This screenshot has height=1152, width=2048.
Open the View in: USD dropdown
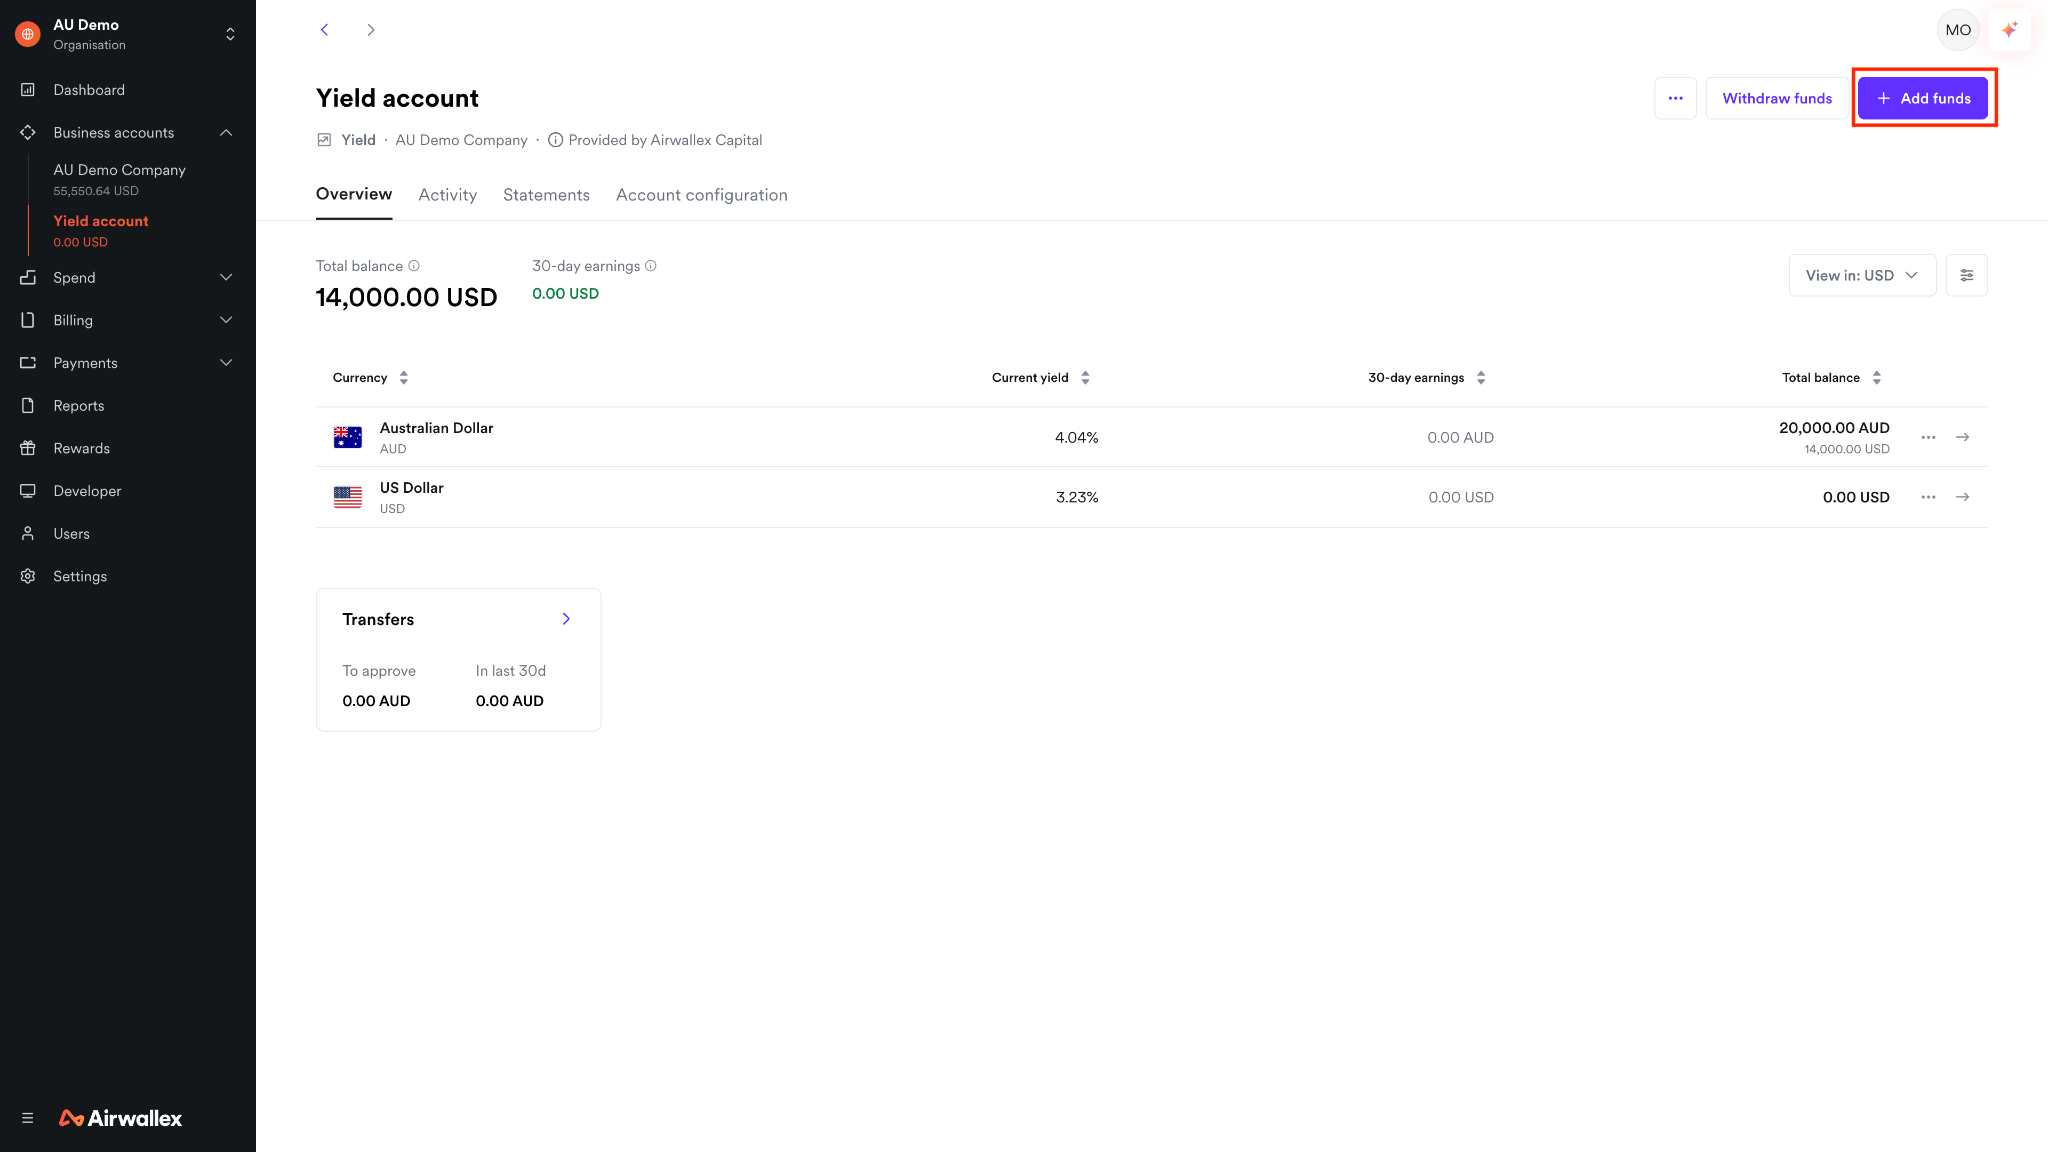pyautogui.click(x=1862, y=275)
